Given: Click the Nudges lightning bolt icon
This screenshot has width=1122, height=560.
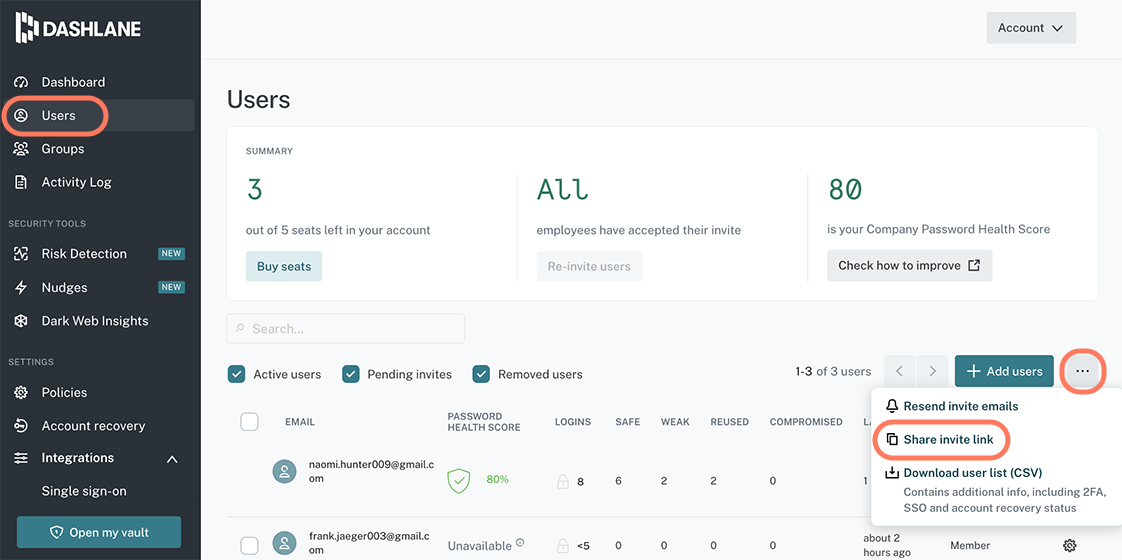Looking at the screenshot, I should [x=21, y=288].
